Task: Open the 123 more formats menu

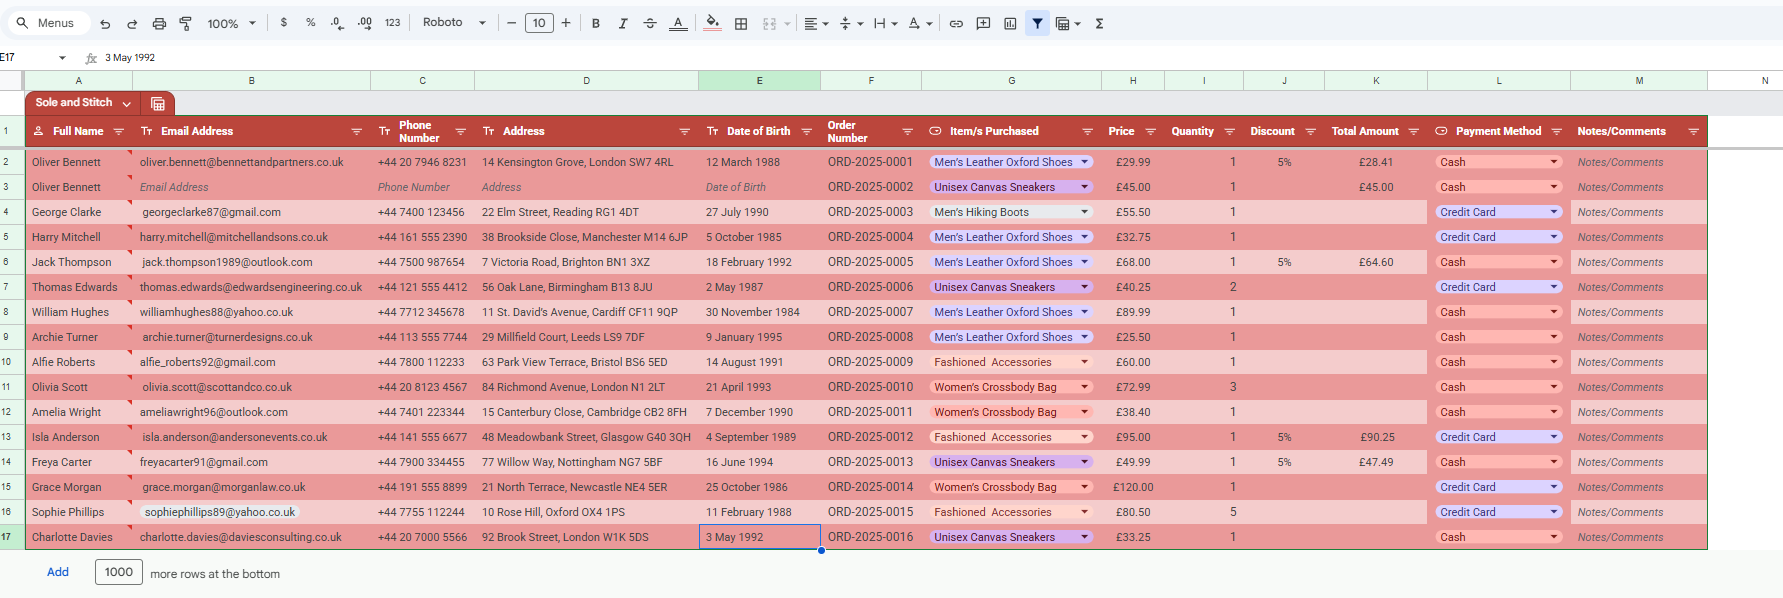Action: point(392,22)
